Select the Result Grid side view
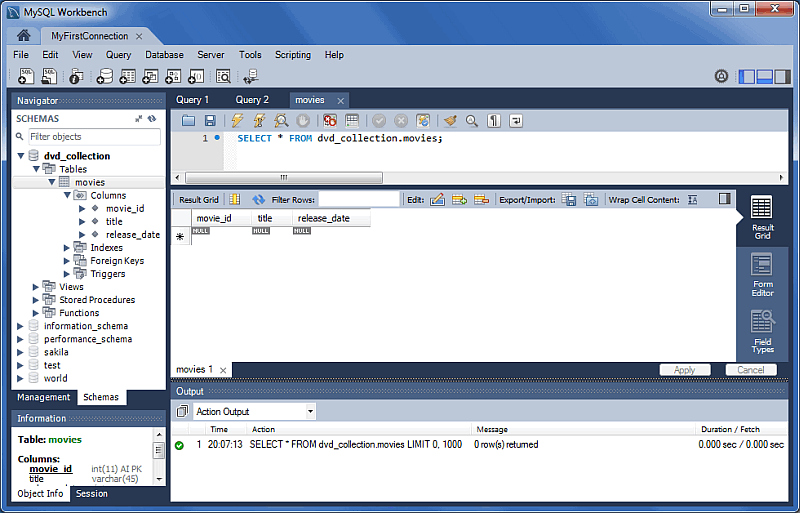800x513 pixels. pyautogui.click(x=762, y=218)
